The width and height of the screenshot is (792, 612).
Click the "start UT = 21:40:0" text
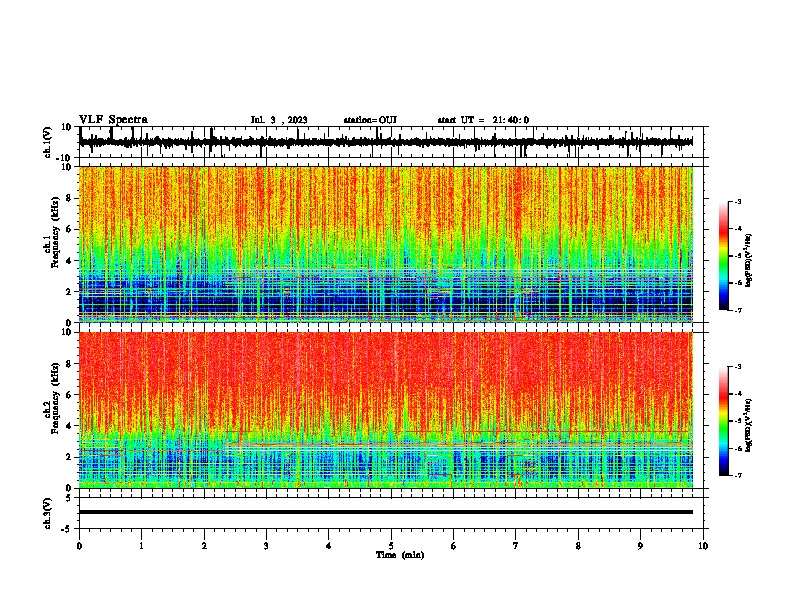[483, 120]
